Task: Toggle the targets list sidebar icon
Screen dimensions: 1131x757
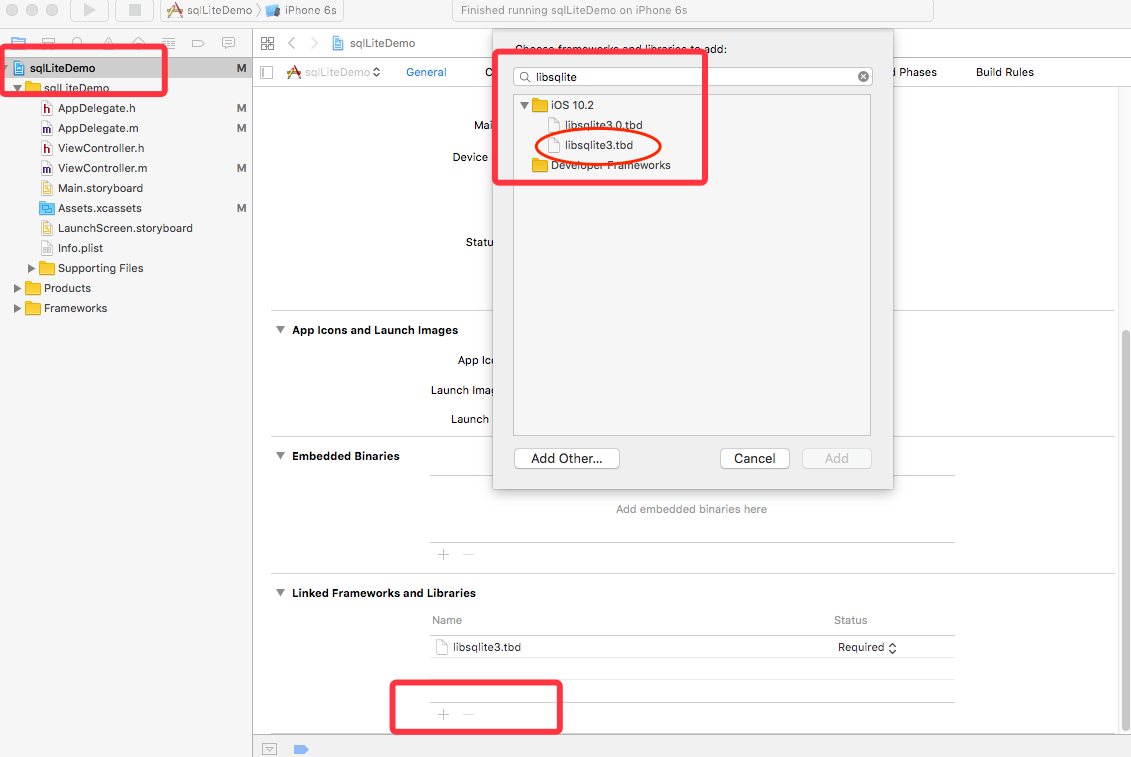Action: pyautogui.click(x=266, y=72)
